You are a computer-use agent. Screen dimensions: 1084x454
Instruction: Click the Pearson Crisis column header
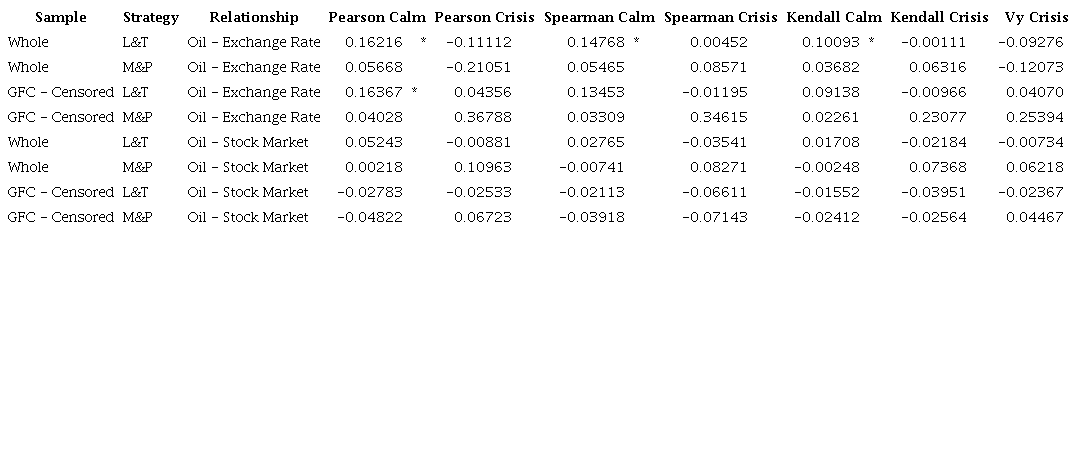485,17
